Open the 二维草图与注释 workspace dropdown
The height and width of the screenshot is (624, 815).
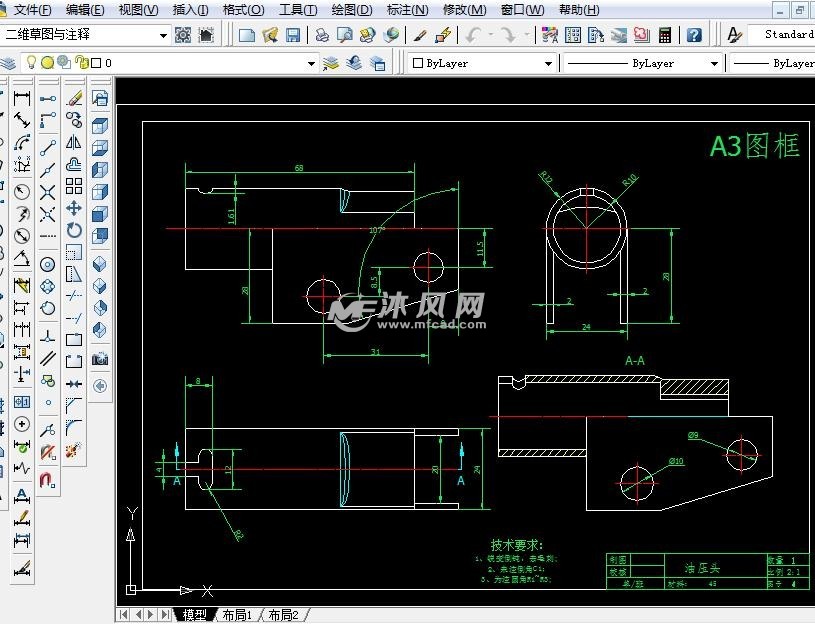coord(163,34)
